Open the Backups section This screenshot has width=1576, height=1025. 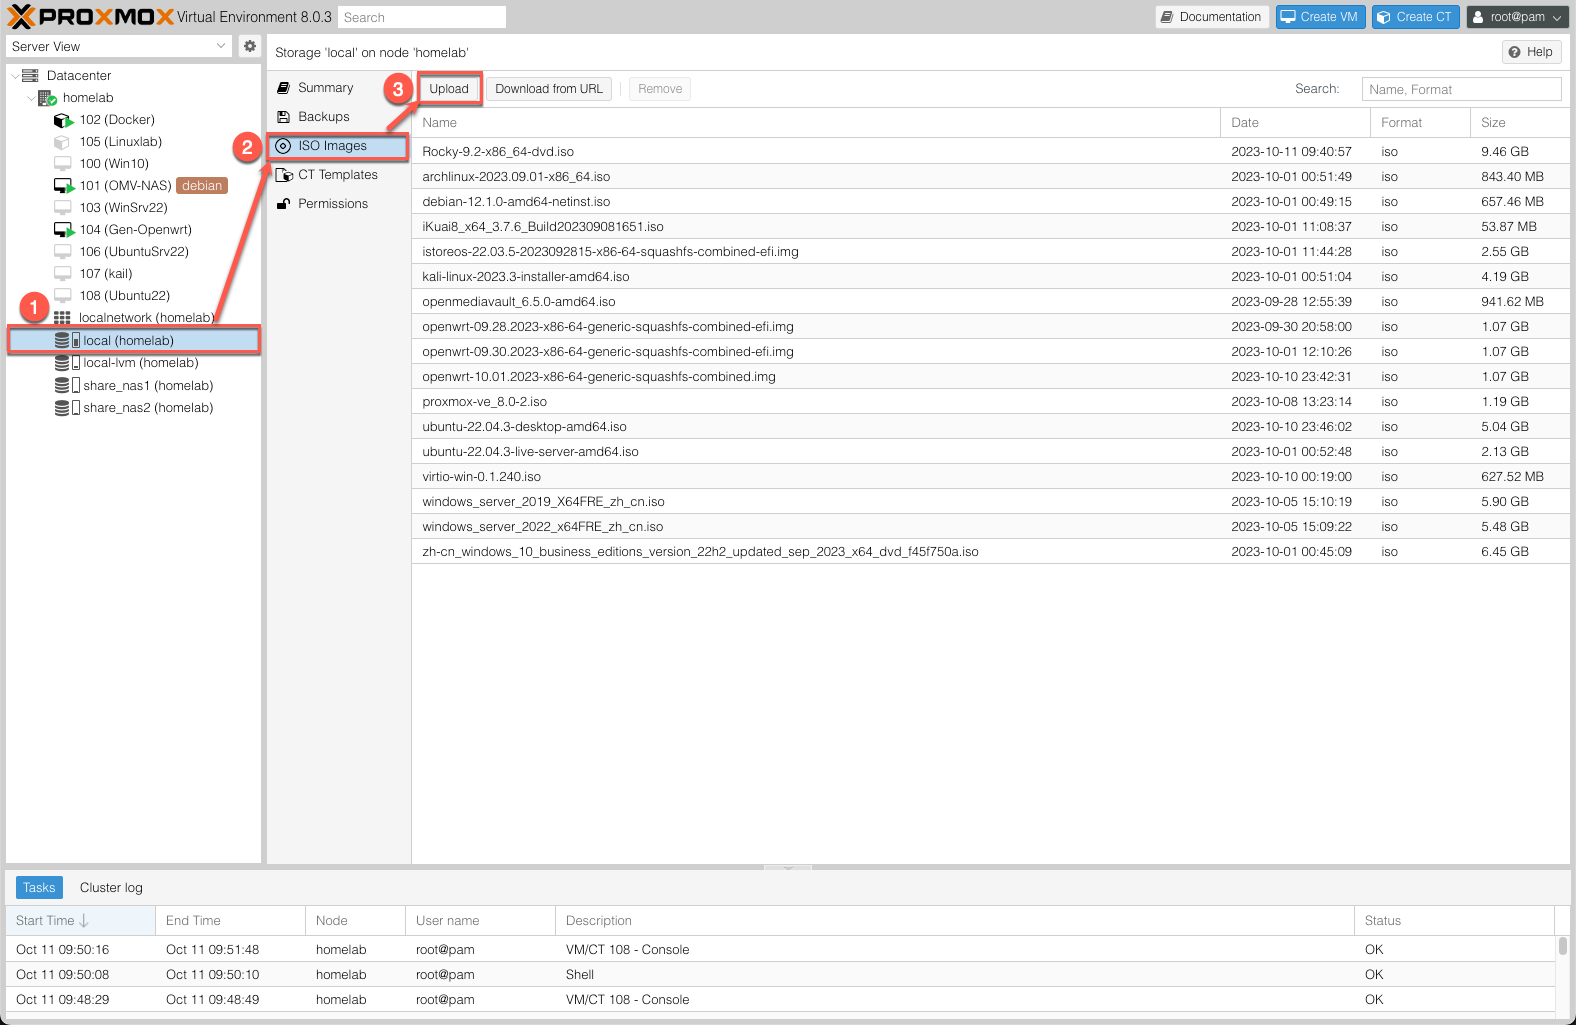[x=338, y=117]
